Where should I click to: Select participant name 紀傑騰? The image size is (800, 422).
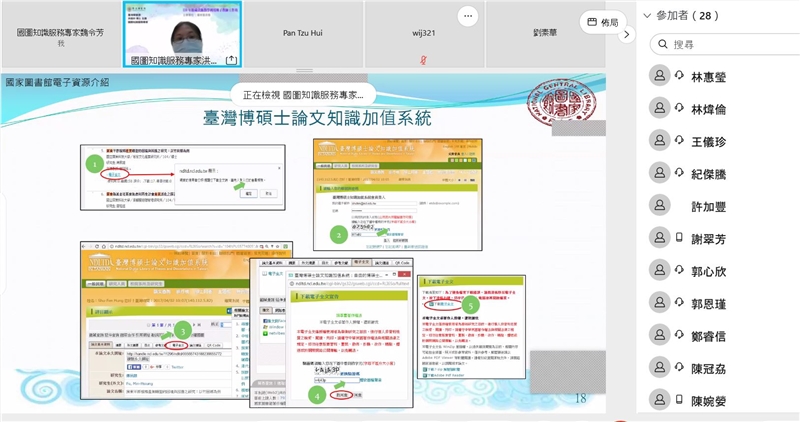coord(708,174)
